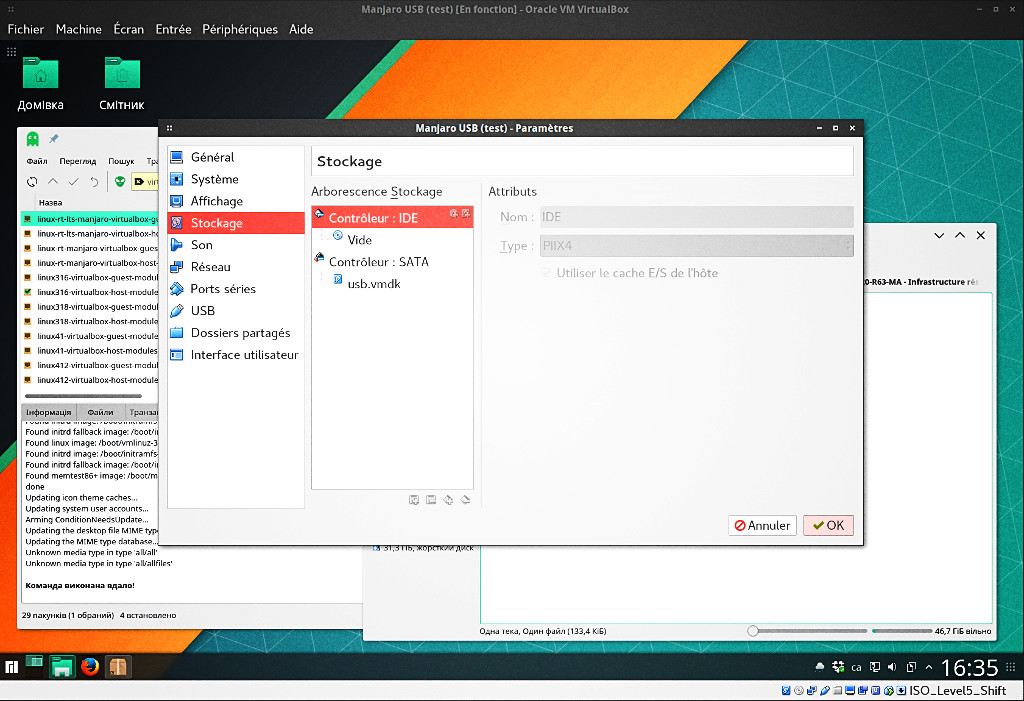Mark the linux318-virtualbox-host-module package box
The width and height of the screenshot is (1024, 701).
pyautogui.click(x=27, y=321)
